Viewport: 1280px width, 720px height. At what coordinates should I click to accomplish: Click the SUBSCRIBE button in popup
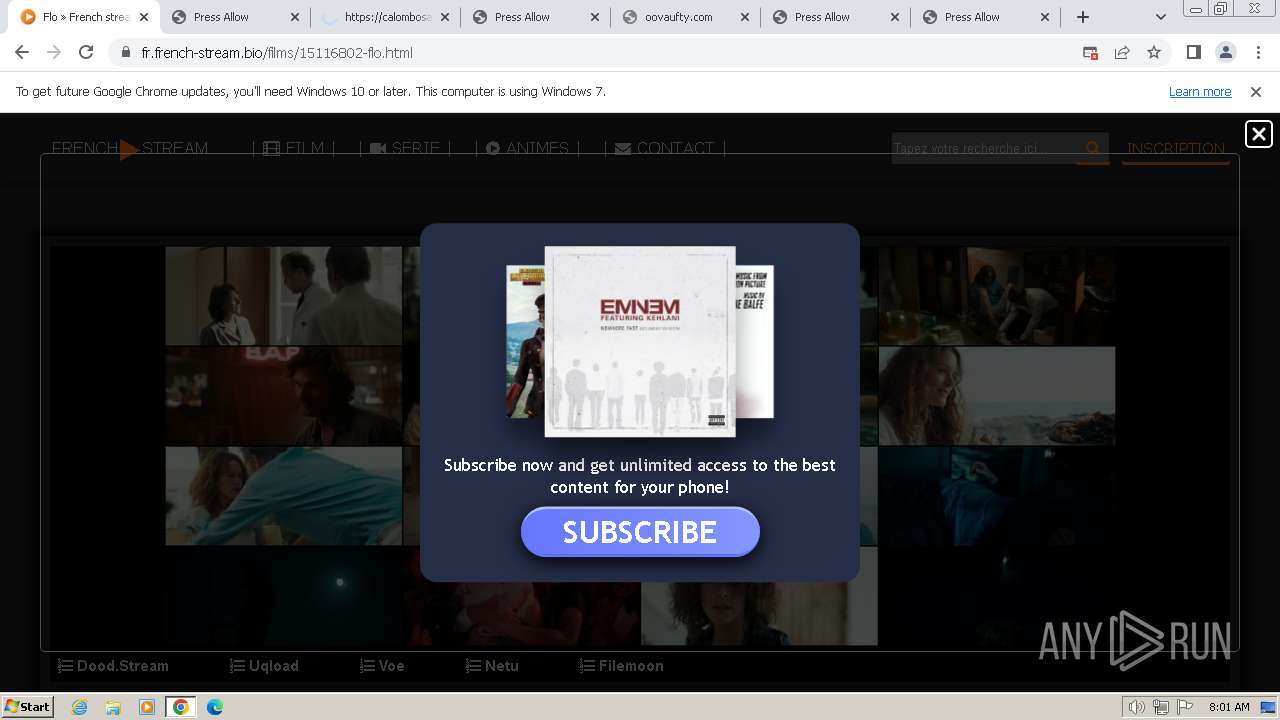pyautogui.click(x=640, y=532)
